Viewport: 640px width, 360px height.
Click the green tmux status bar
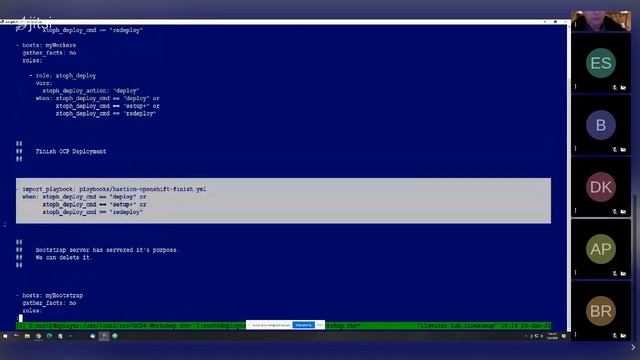click(x=283, y=326)
